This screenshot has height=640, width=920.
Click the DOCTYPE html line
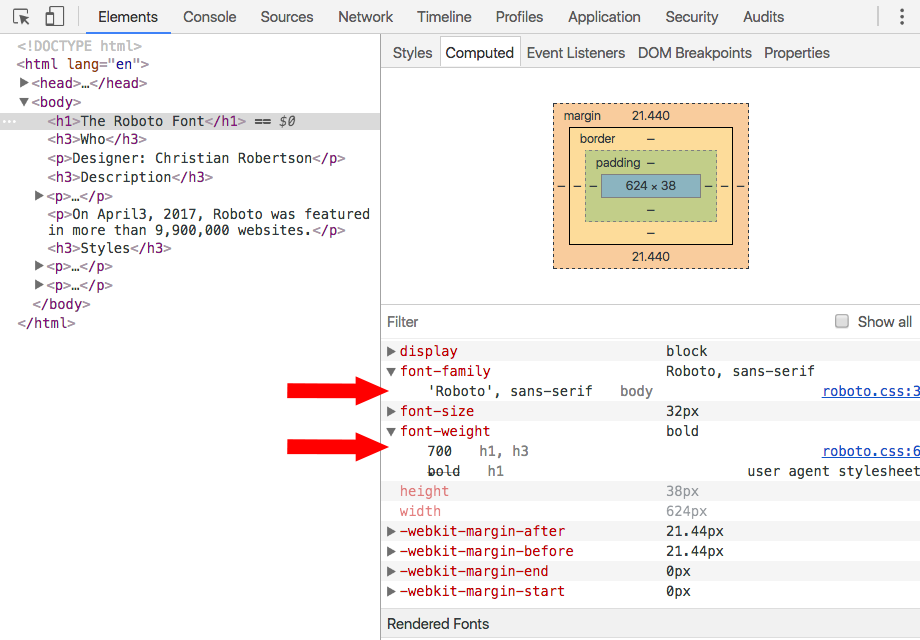click(x=79, y=46)
